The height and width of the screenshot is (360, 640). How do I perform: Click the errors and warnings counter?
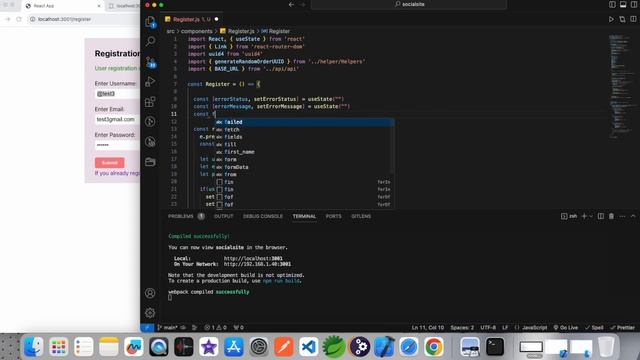click(x=215, y=327)
